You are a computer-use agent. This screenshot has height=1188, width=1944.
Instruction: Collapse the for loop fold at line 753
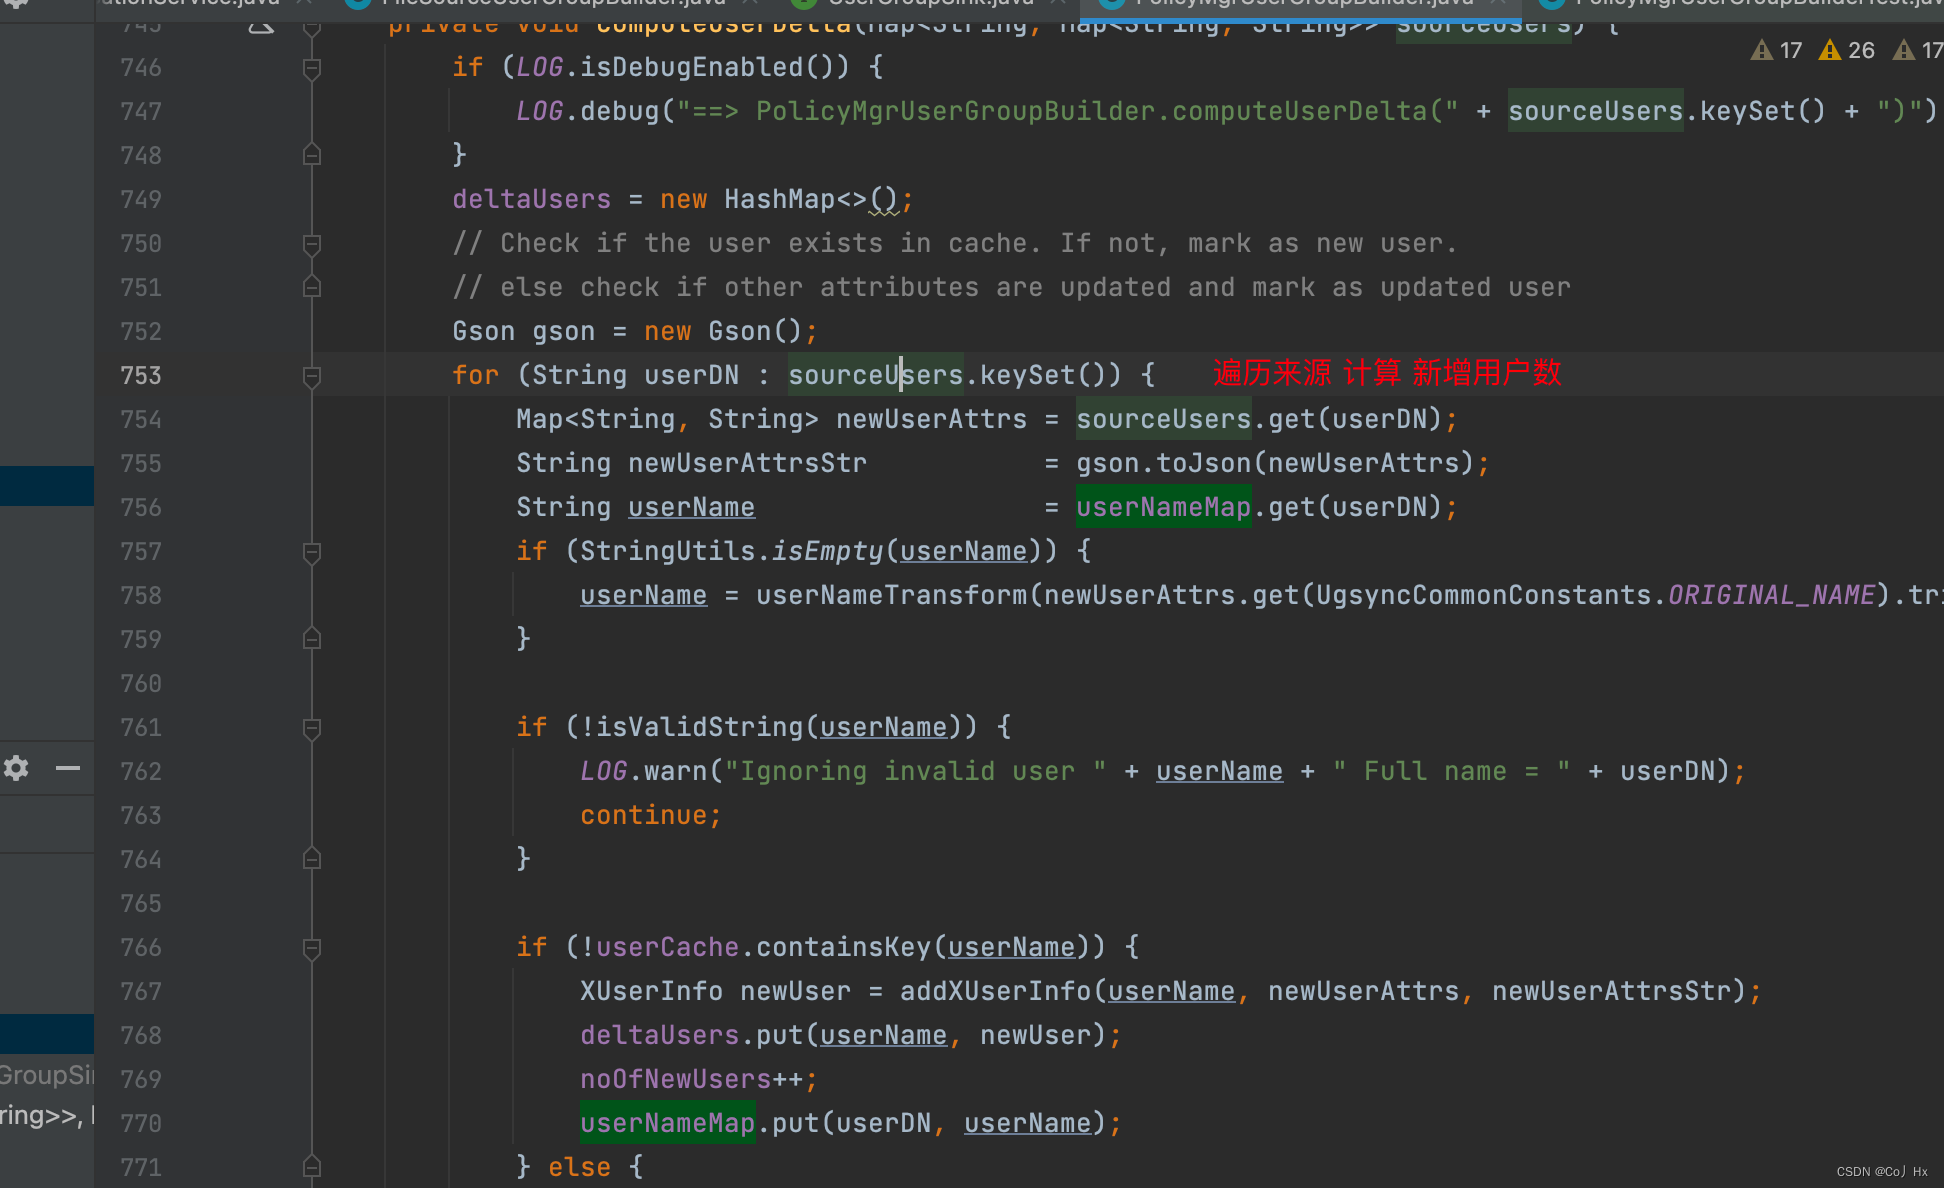pos(312,376)
